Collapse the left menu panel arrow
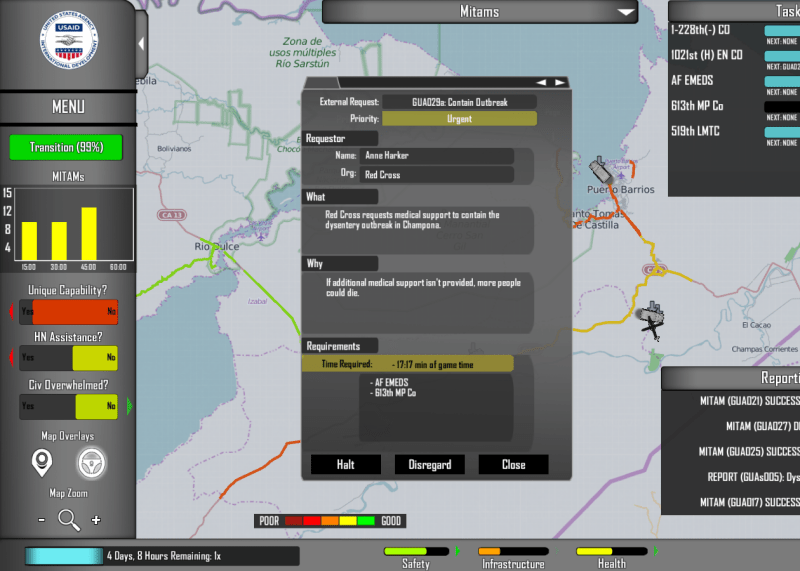This screenshot has height=571, width=800. click(x=141, y=44)
